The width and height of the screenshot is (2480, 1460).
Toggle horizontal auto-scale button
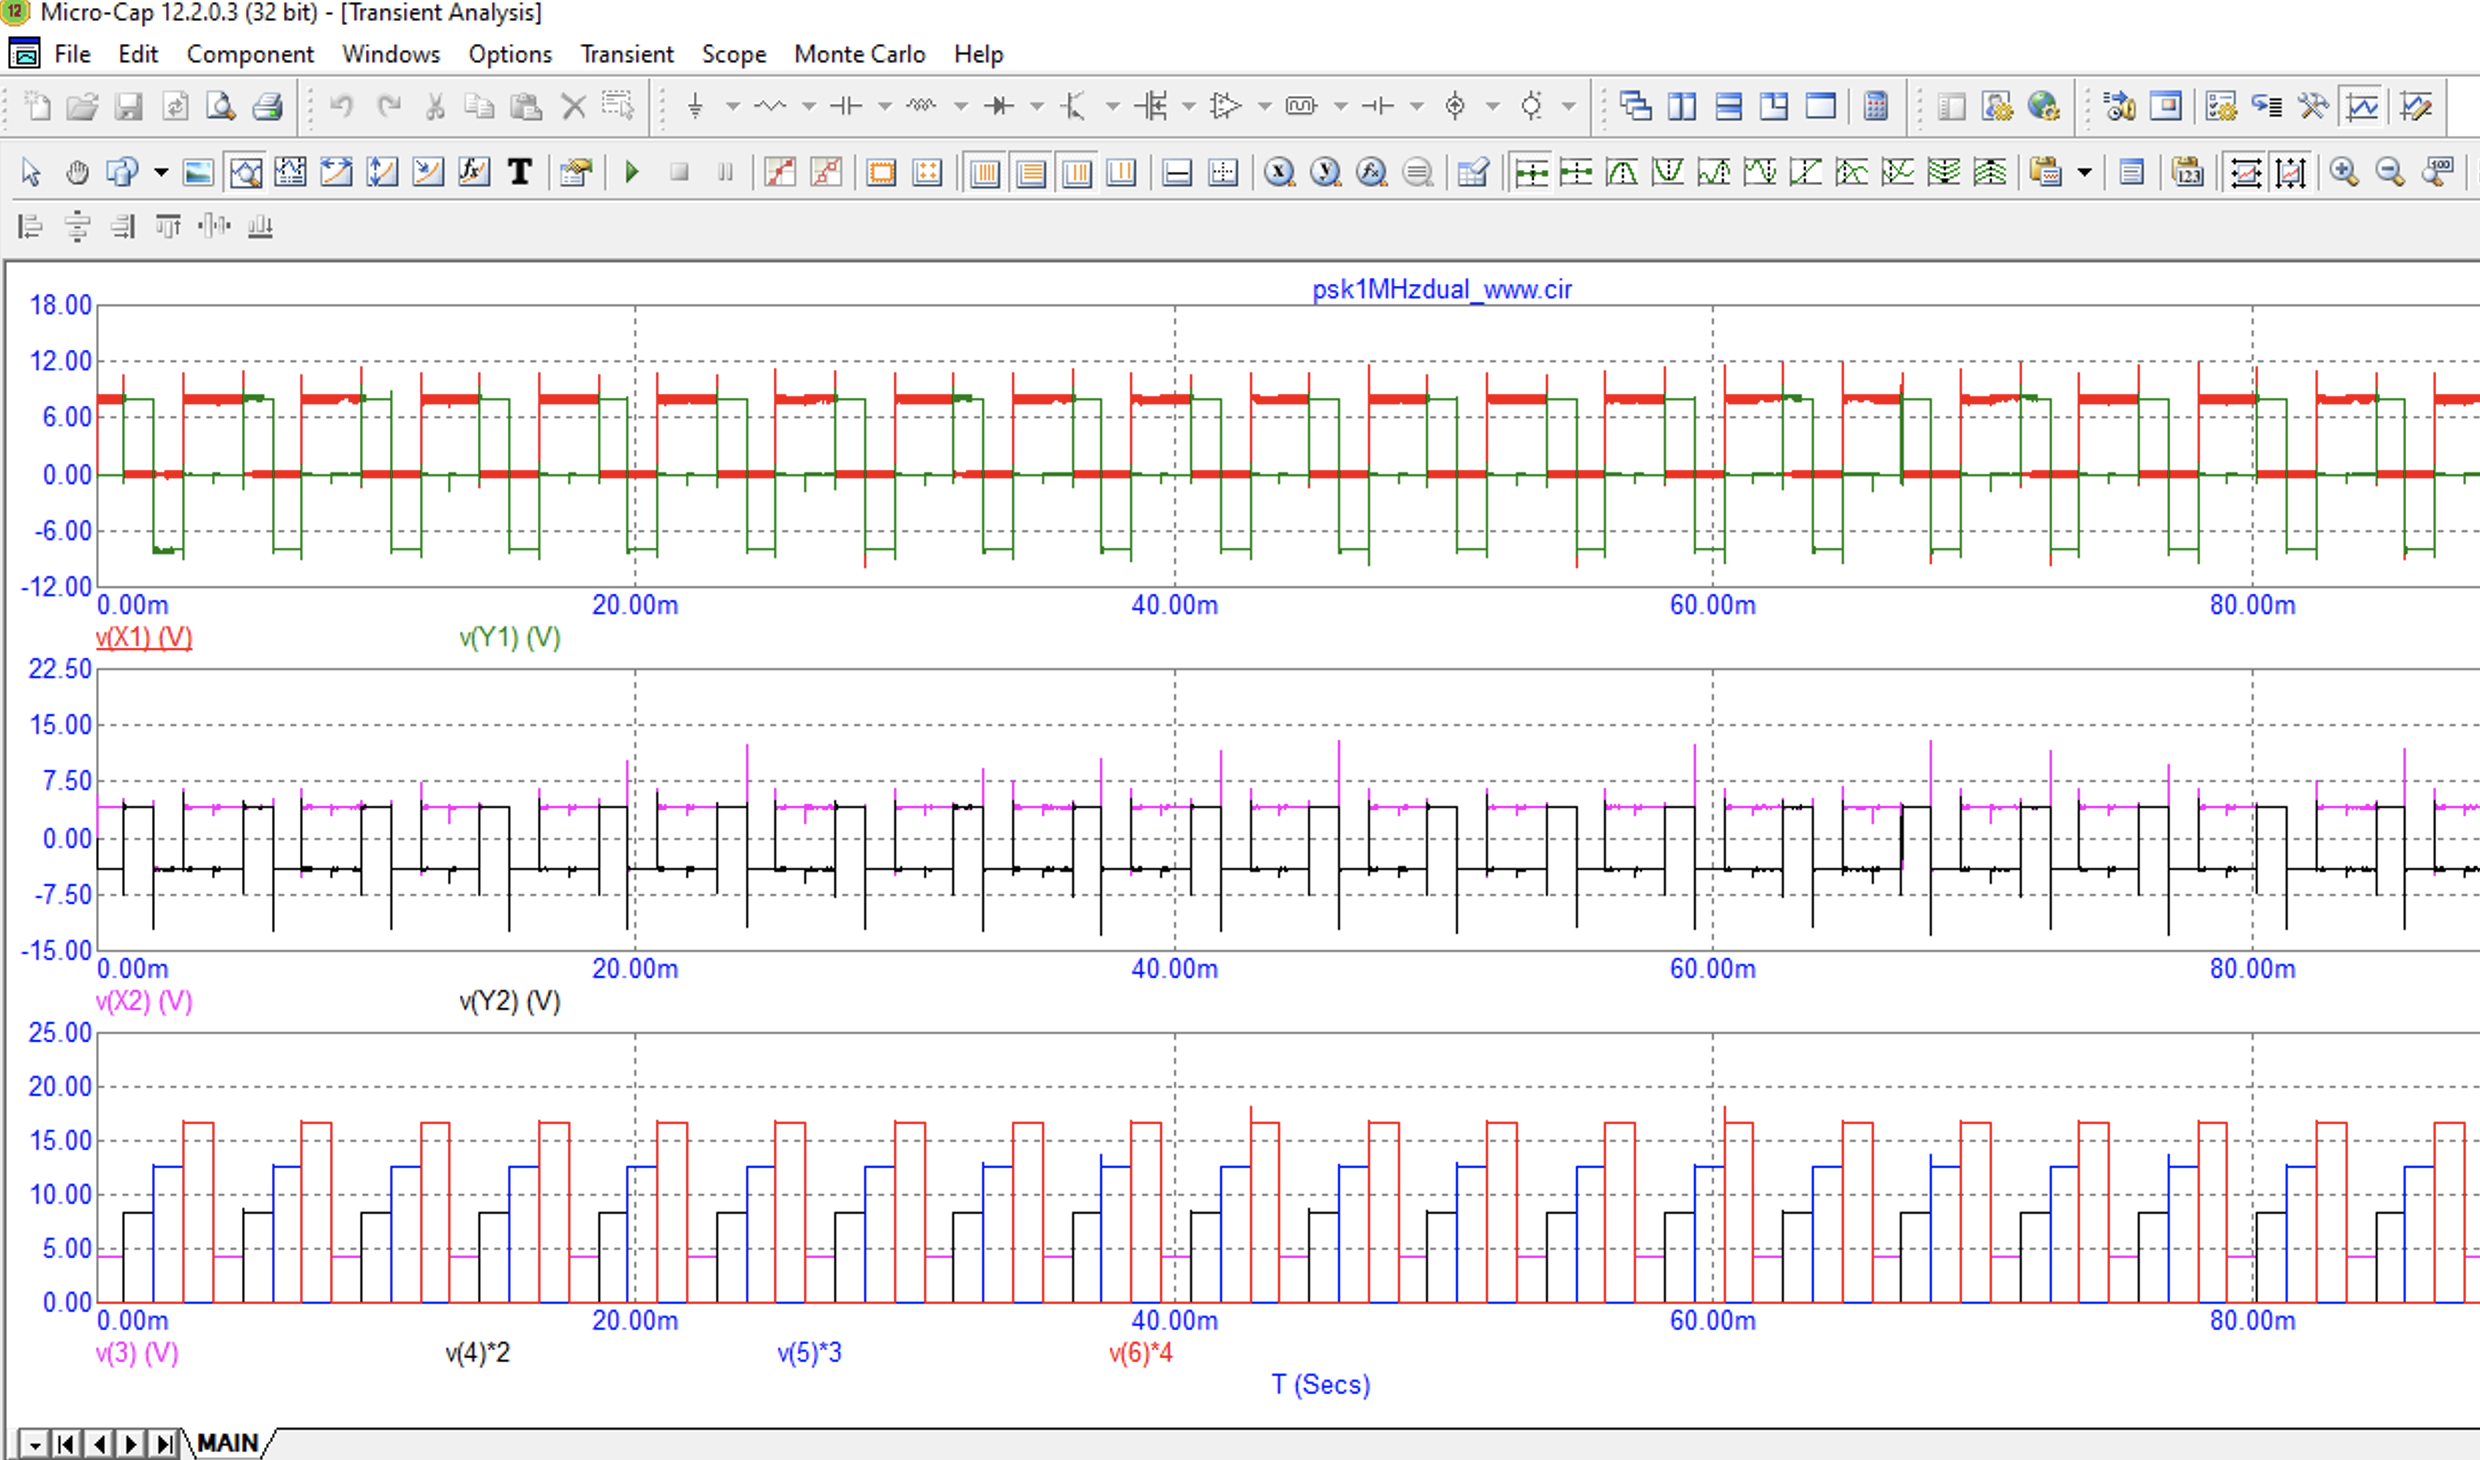(x=2245, y=173)
